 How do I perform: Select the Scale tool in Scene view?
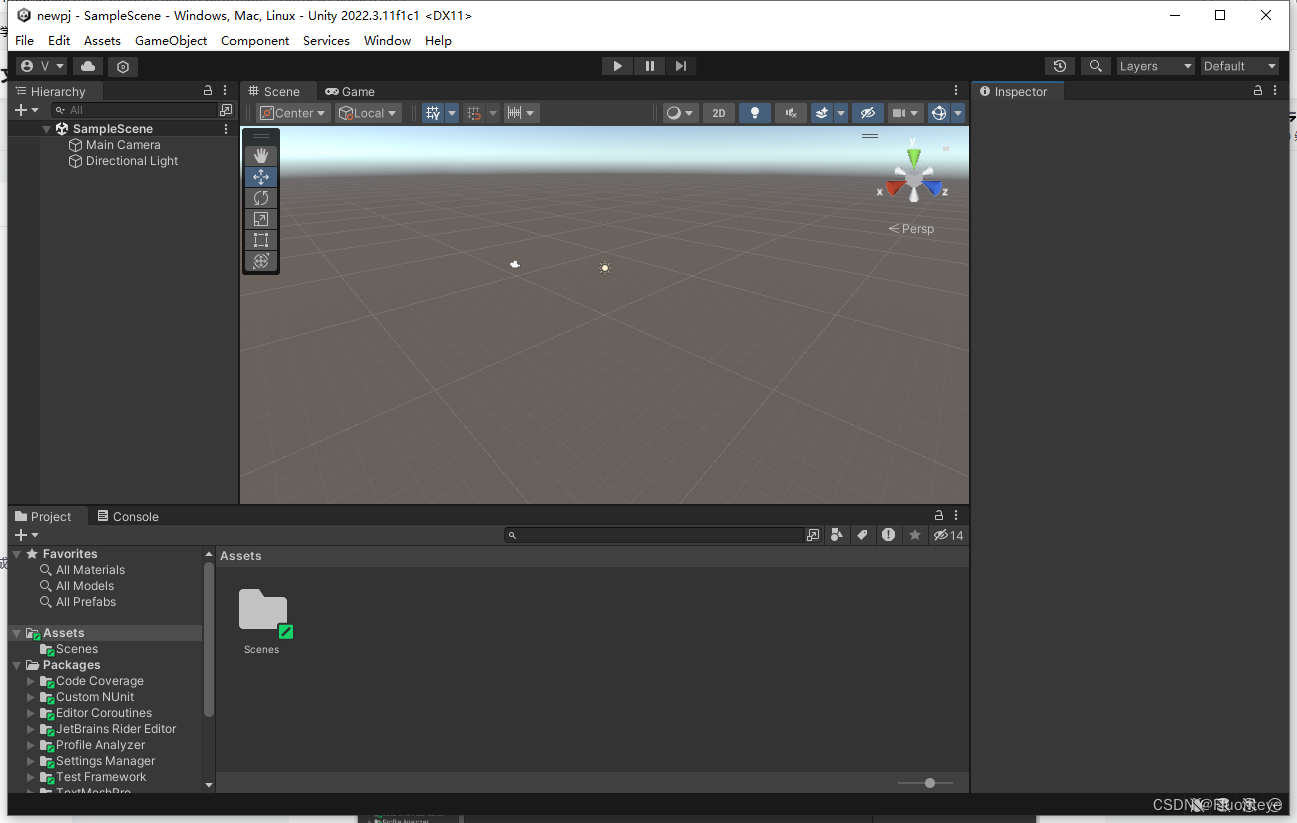coord(261,218)
